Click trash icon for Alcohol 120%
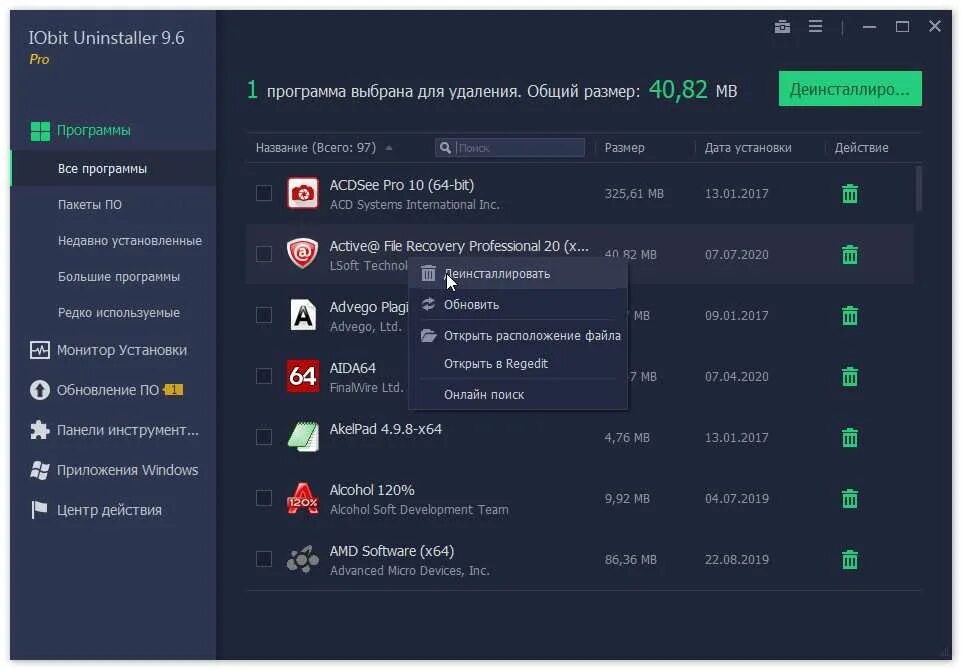The image size is (962, 670). pyautogui.click(x=850, y=498)
